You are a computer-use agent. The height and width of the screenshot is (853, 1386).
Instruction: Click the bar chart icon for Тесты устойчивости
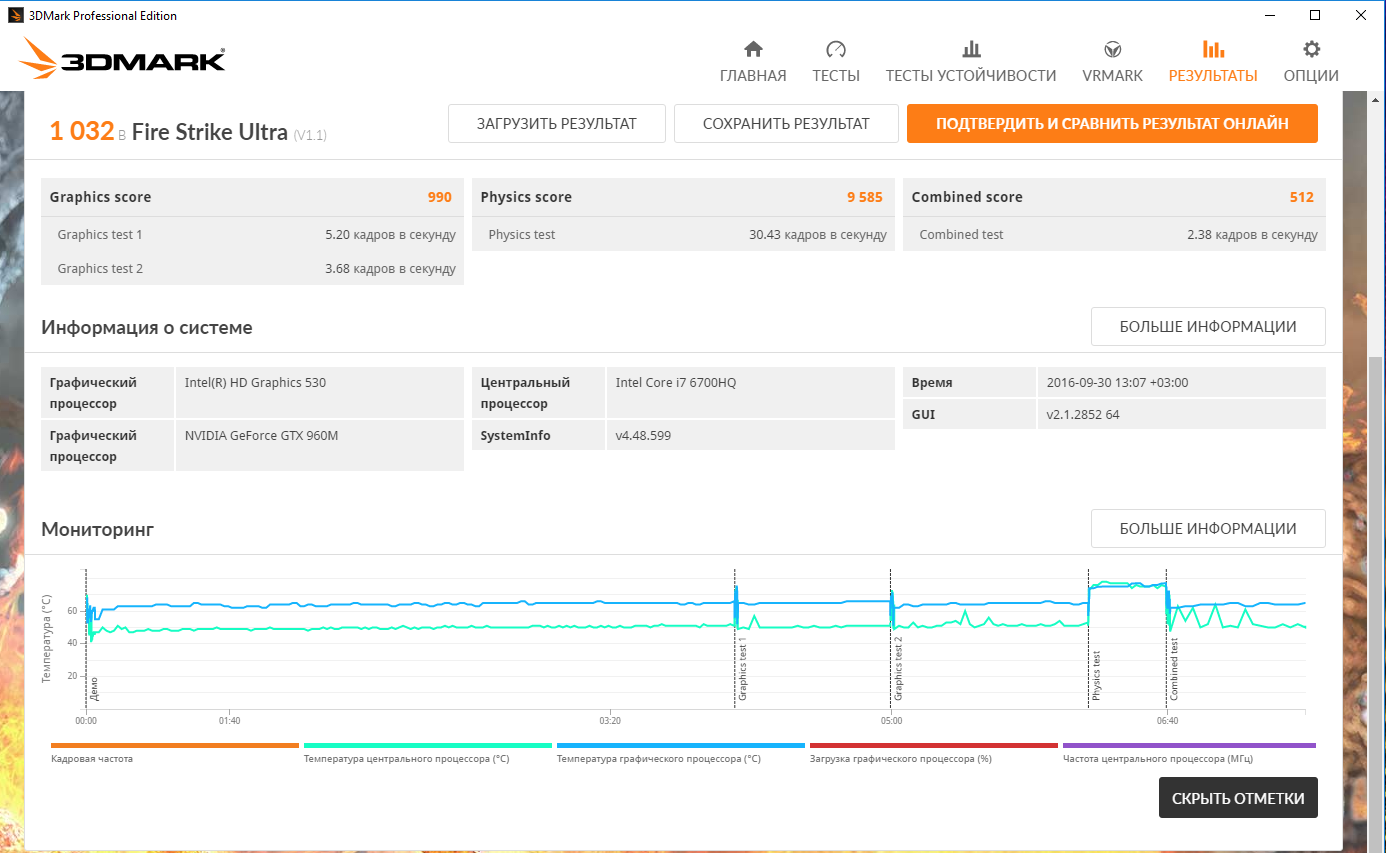[970, 50]
